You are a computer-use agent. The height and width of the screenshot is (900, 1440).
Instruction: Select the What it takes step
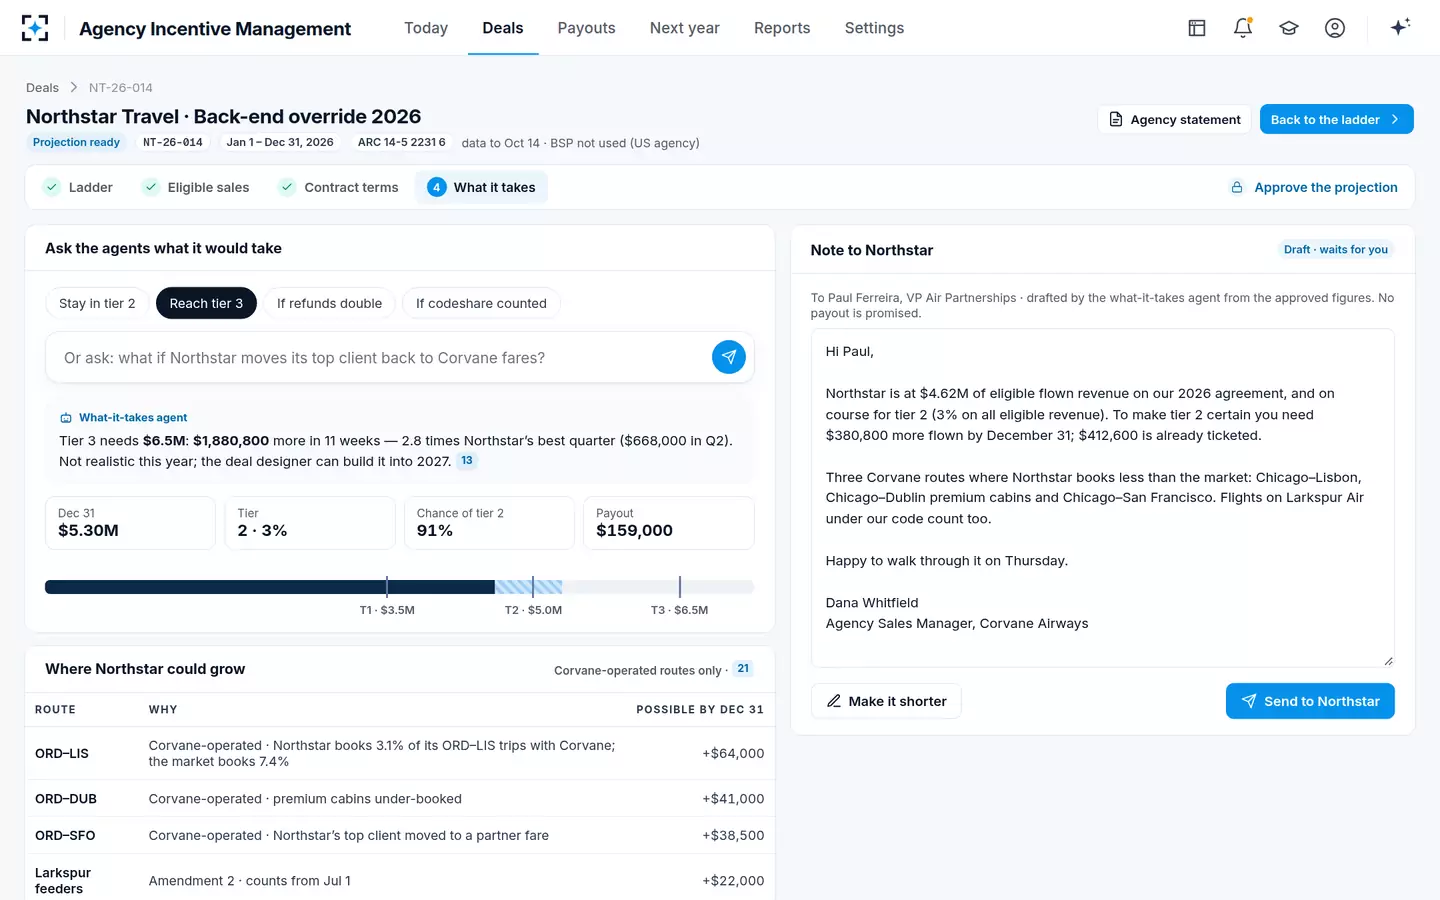481,187
